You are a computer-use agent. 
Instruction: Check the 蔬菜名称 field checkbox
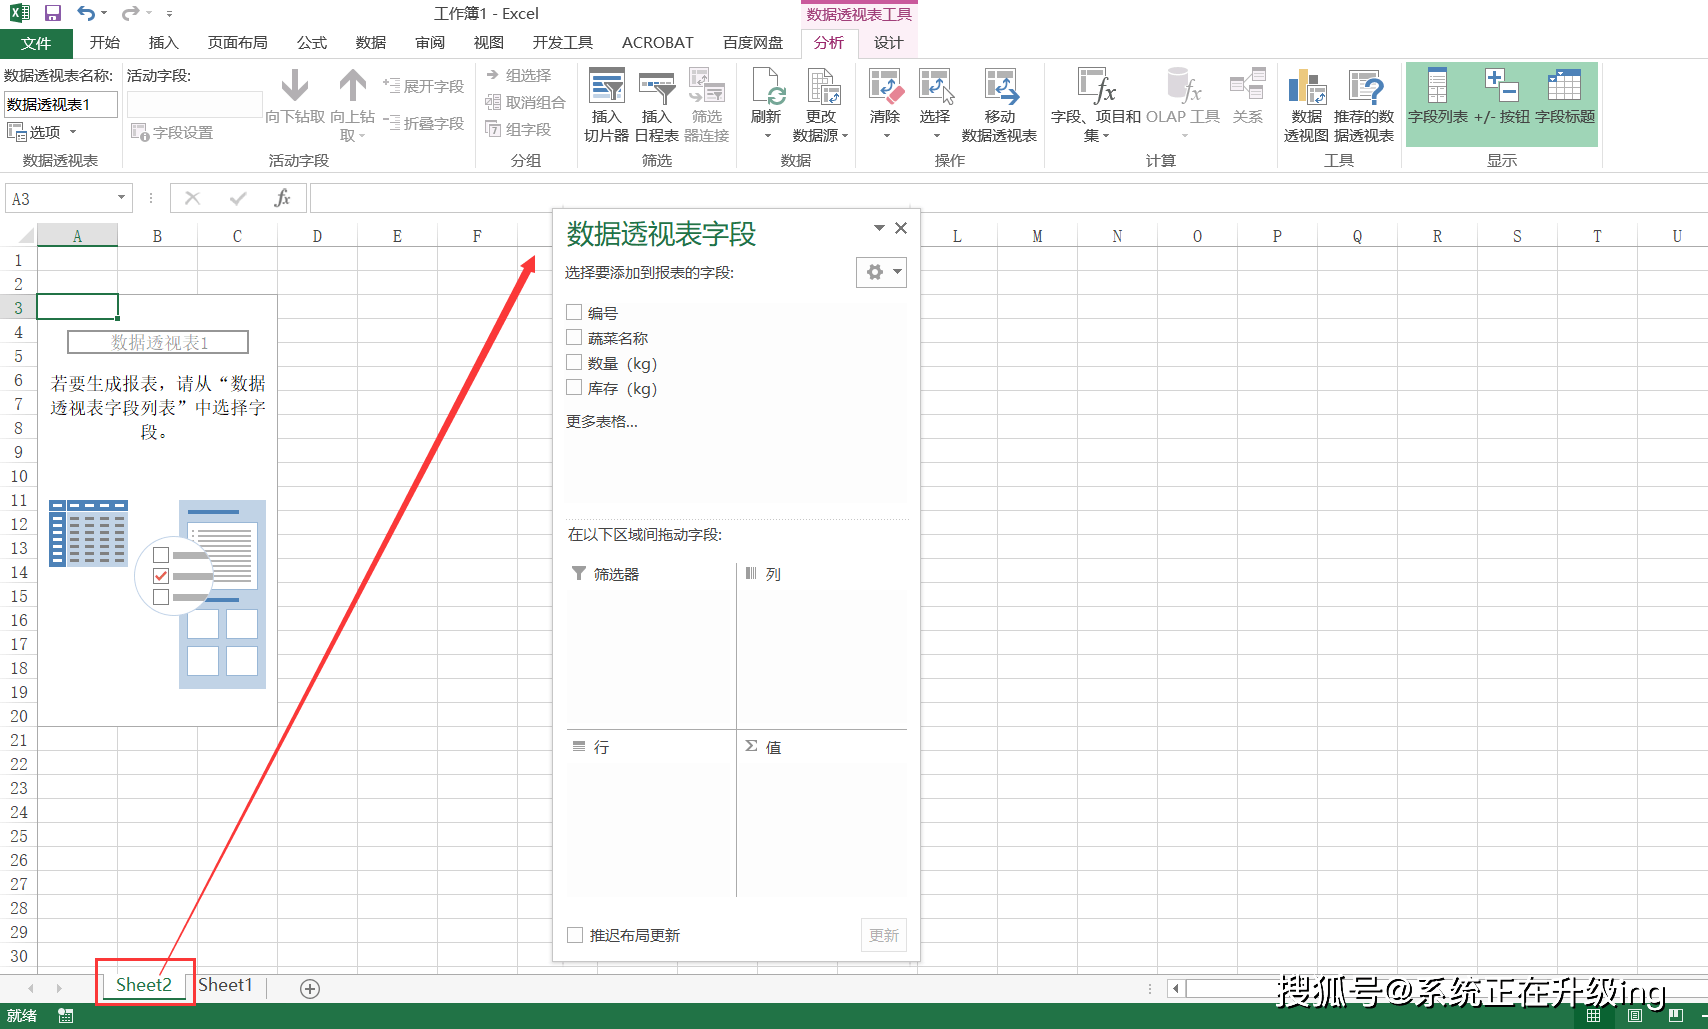[x=574, y=337]
